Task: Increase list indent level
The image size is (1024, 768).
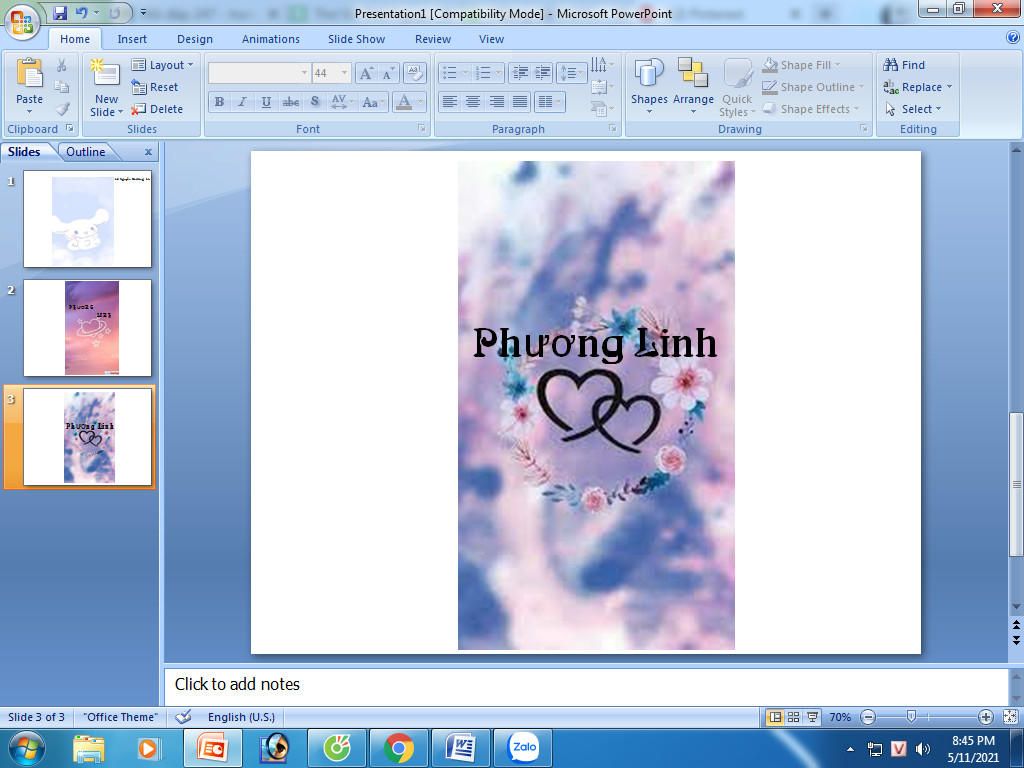Action: (x=543, y=72)
